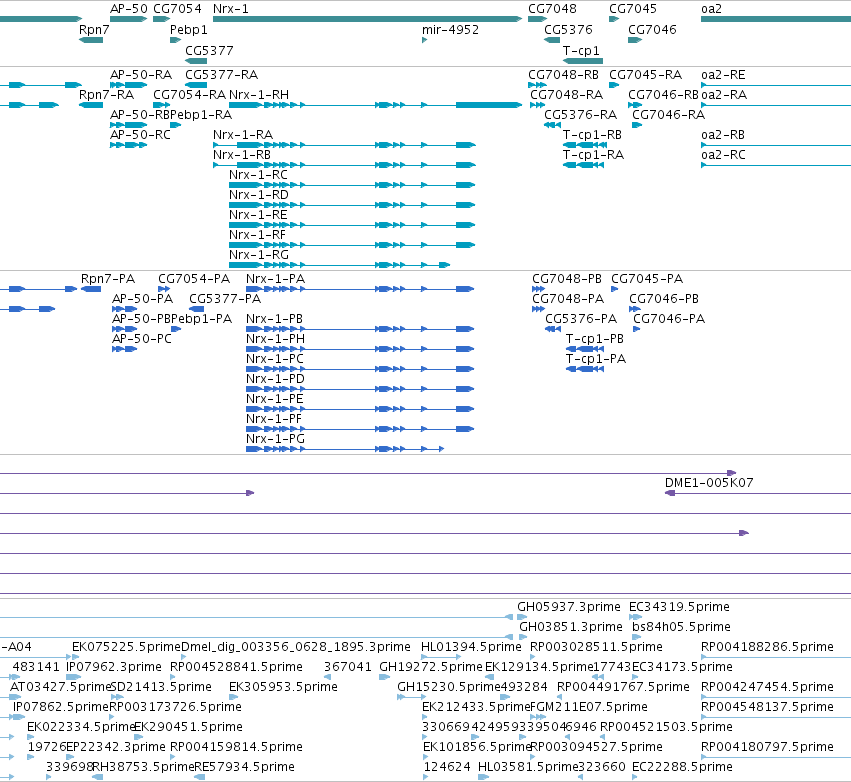851x782 pixels.
Task: Click the CG7048 gene label
Action: (x=552, y=9)
